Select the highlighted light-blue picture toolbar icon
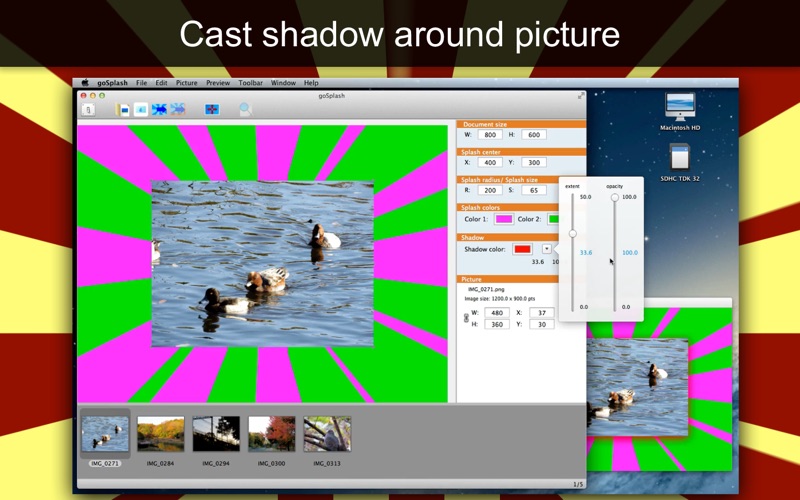The height and width of the screenshot is (500, 800). [141, 110]
